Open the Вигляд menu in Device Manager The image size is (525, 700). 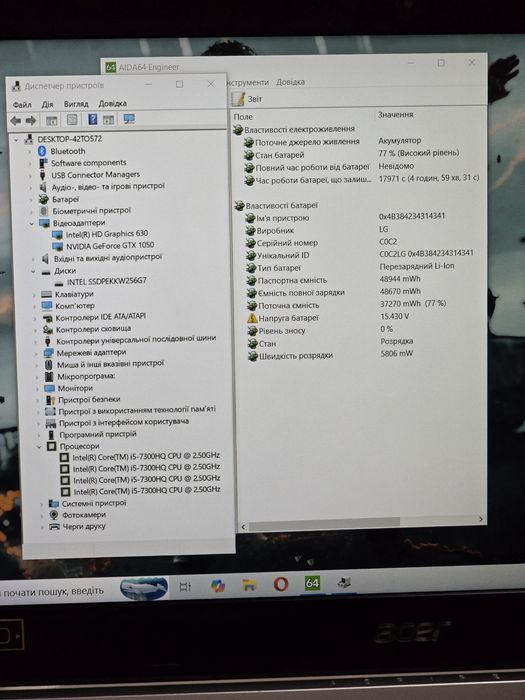pos(76,104)
